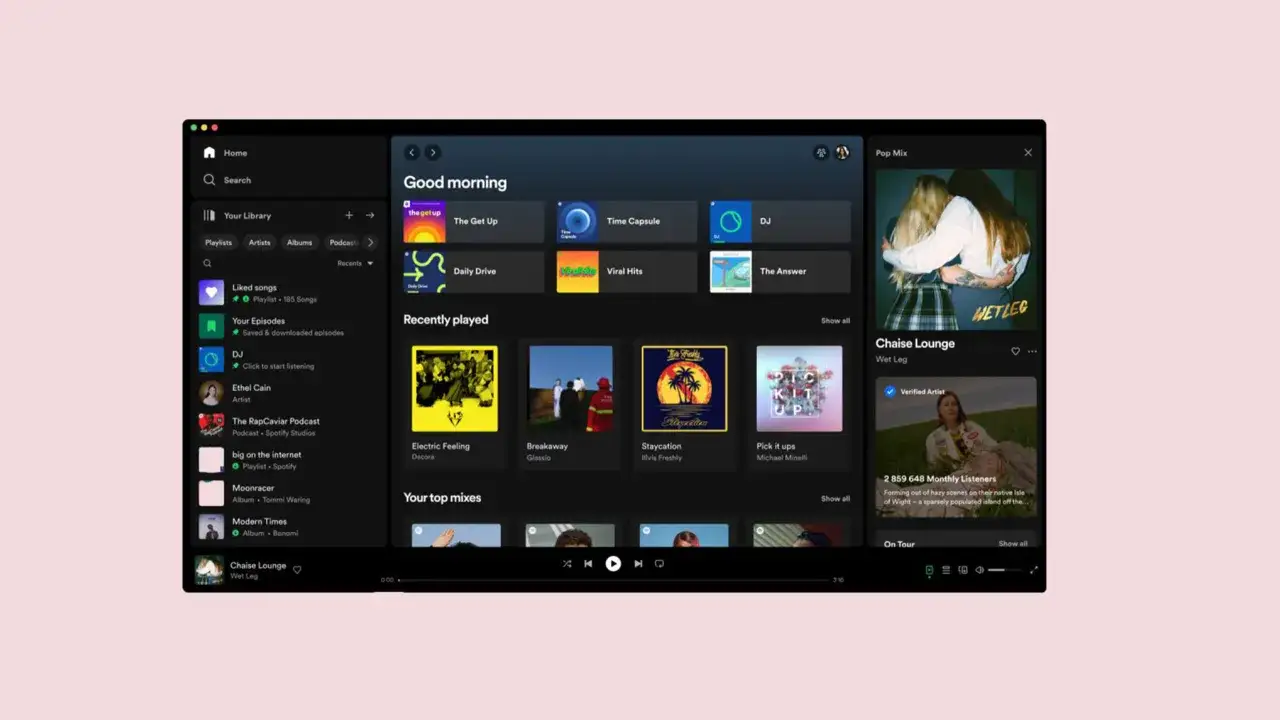Like the current song in the bottom bar
Viewport: 1280px width, 720px height.
tap(297, 570)
